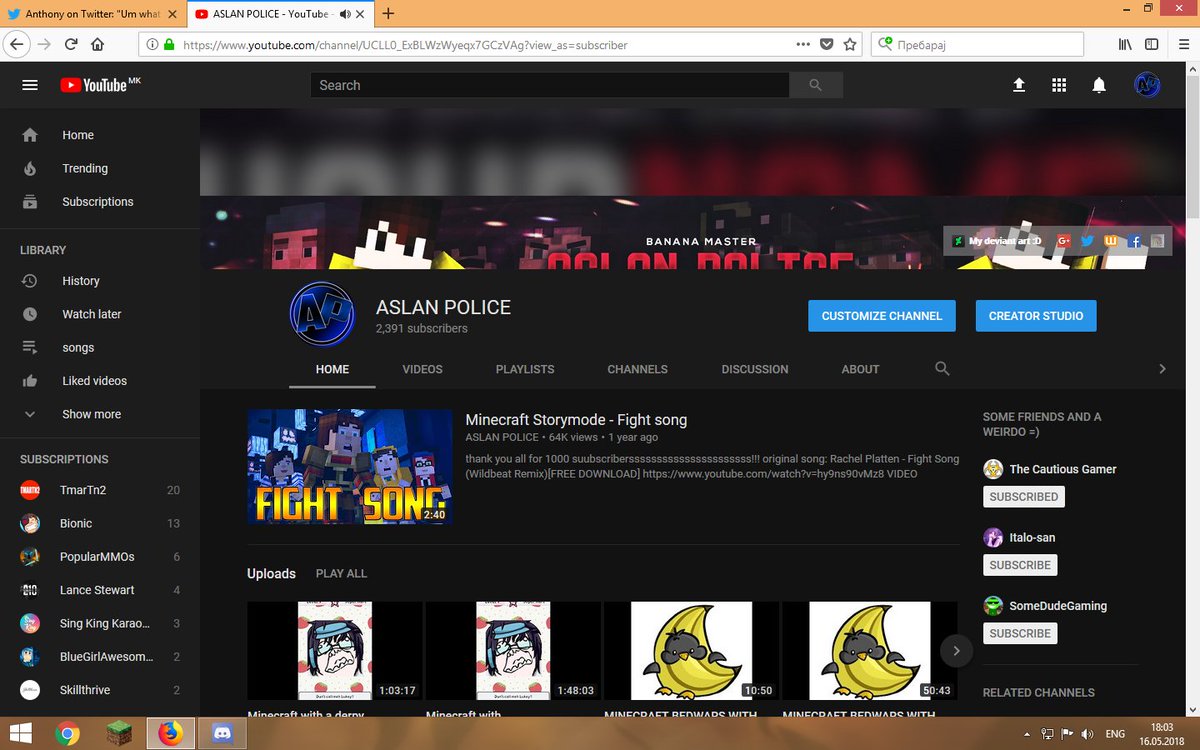Viewport: 1200px width, 750px height.
Task: Click the Minecraft Storymode - Fight song title
Action: click(x=576, y=420)
